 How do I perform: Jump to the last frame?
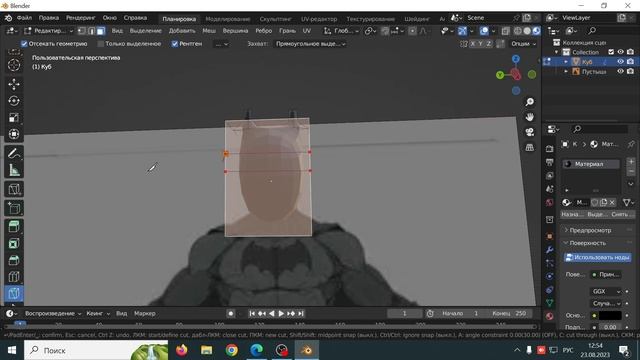tap(301, 313)
